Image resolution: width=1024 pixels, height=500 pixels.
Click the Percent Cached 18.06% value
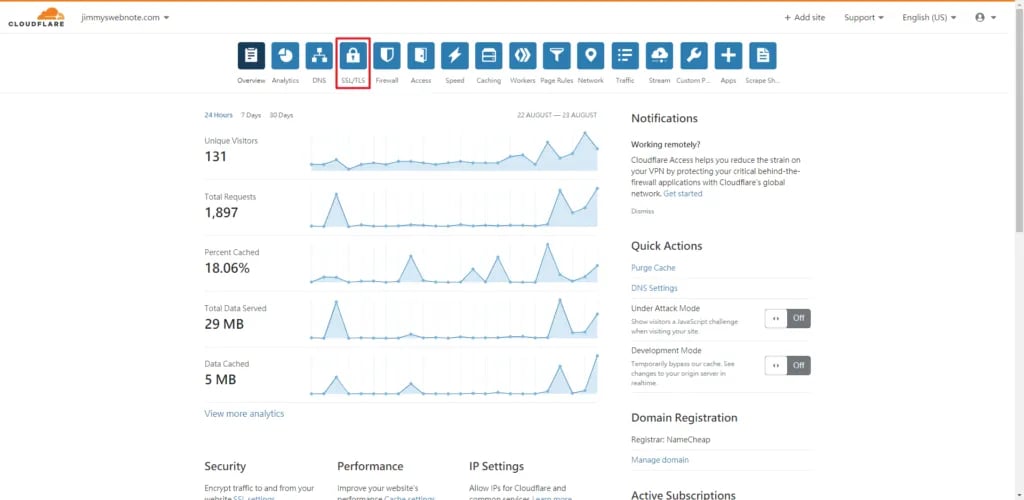[227, 268]
